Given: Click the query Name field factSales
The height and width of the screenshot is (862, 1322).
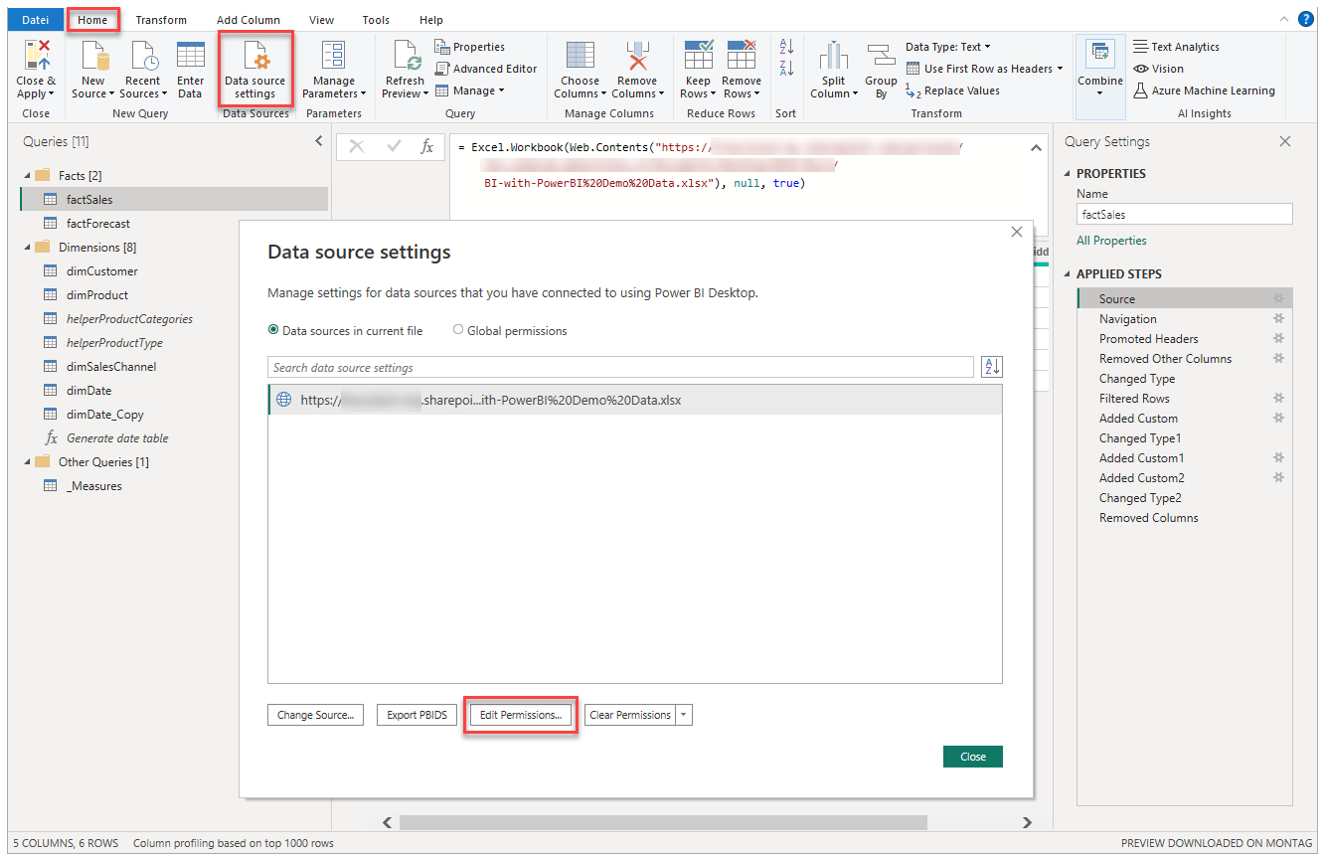Looking at the screenshot, I should point(1185,214).
